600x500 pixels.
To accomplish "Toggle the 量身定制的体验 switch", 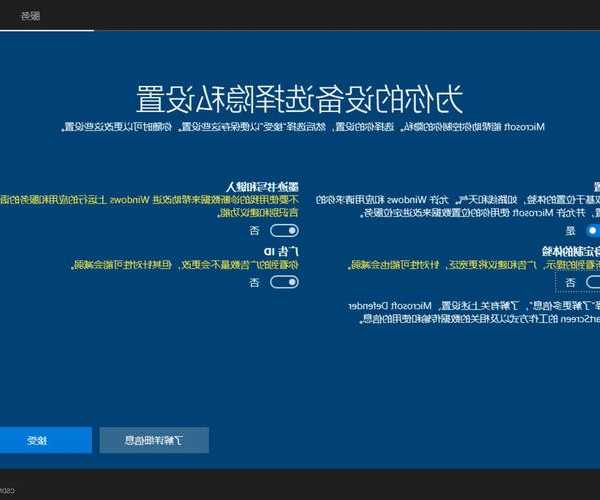I will coord(590,282).
